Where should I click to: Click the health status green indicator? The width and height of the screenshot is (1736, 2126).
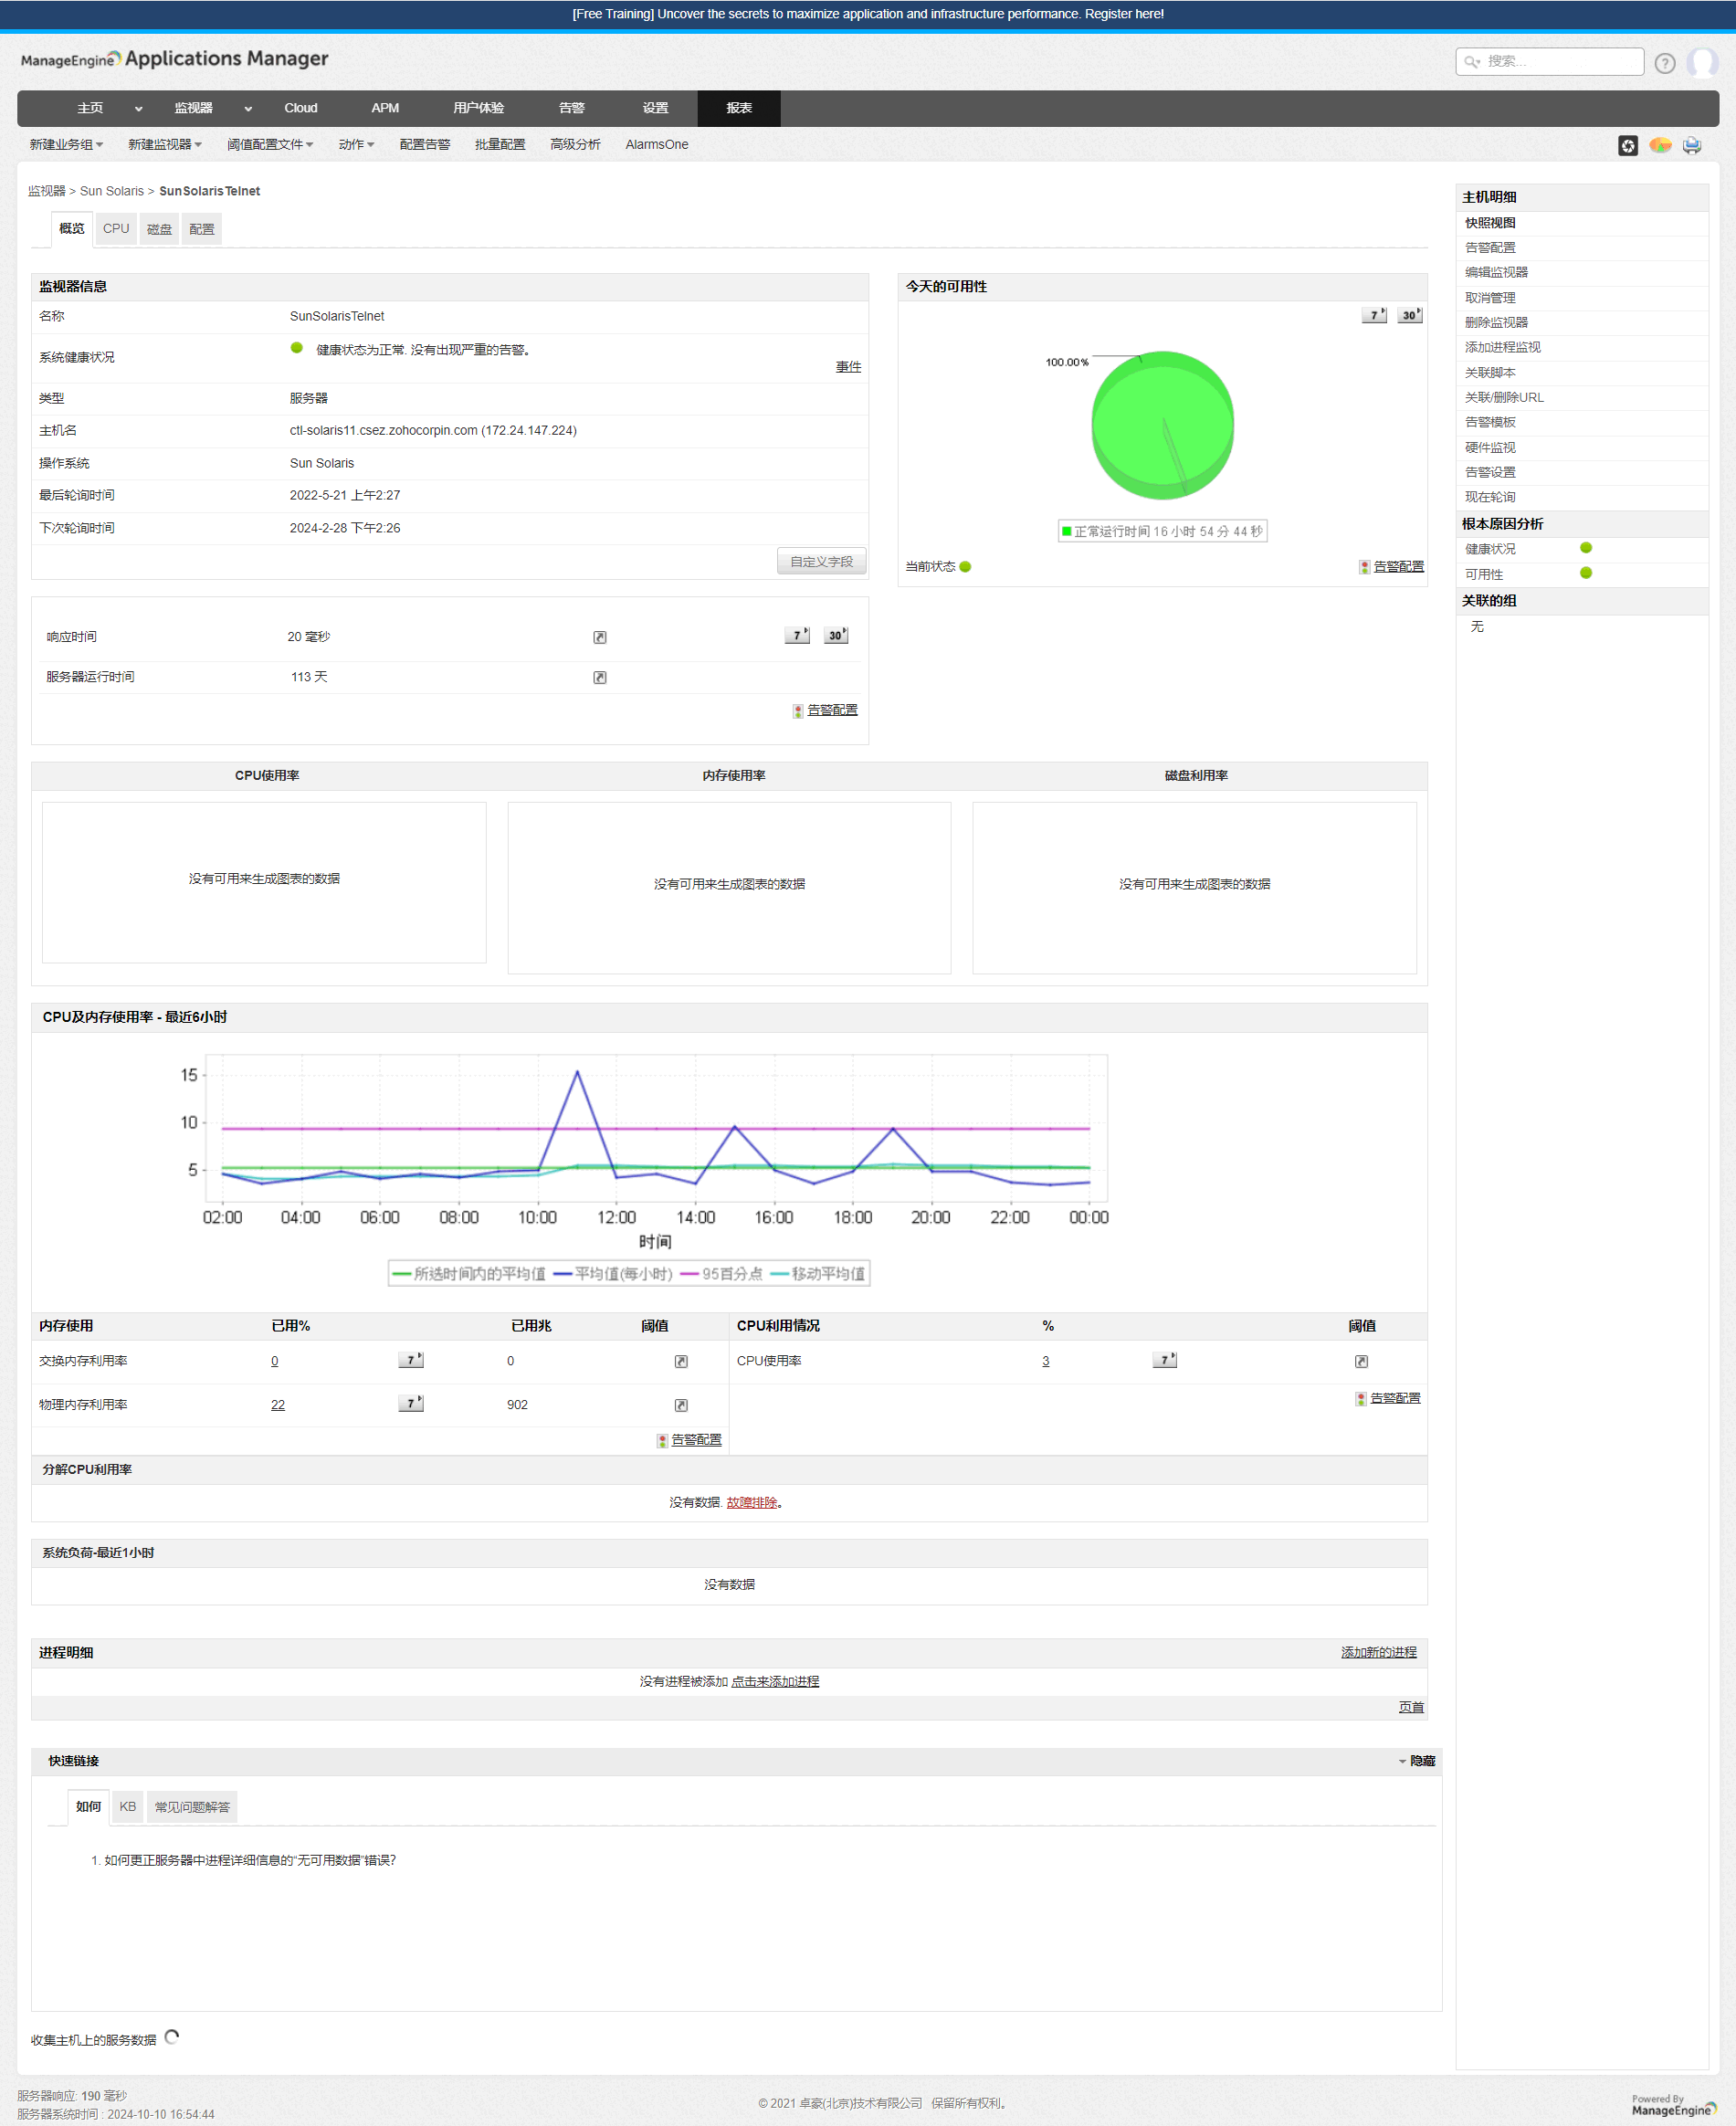pyautogui.click(x=296, y=348)
